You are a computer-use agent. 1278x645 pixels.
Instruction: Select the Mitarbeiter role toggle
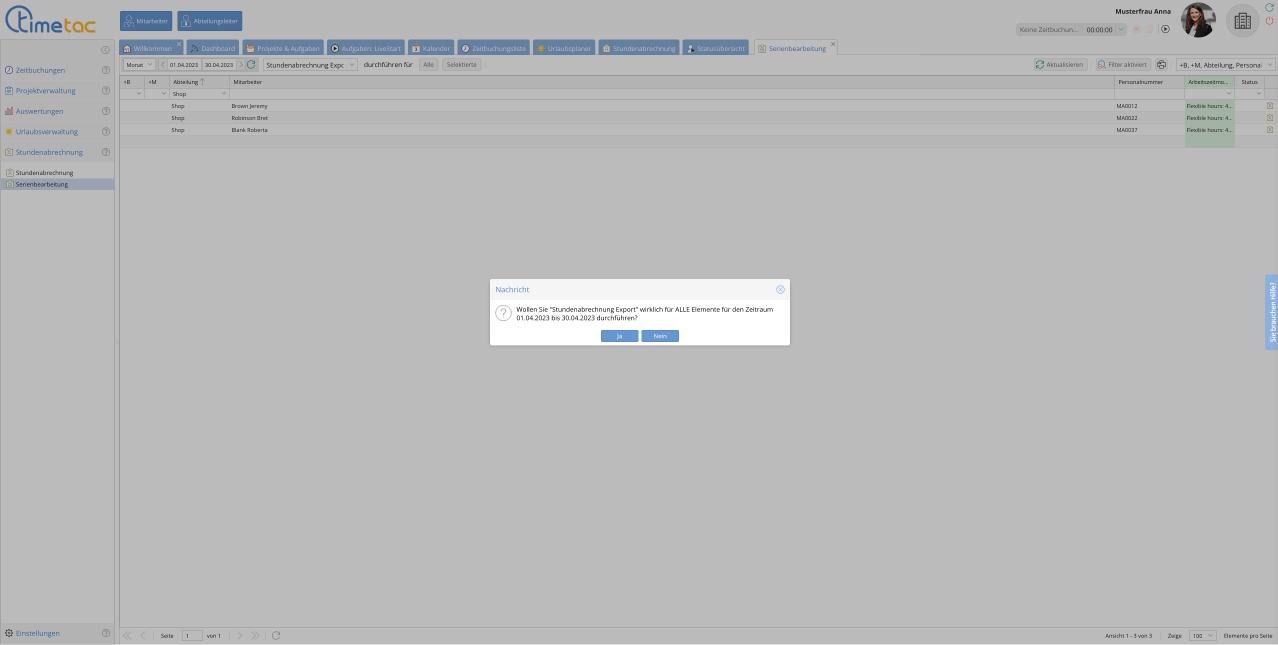tap(146, 21)
